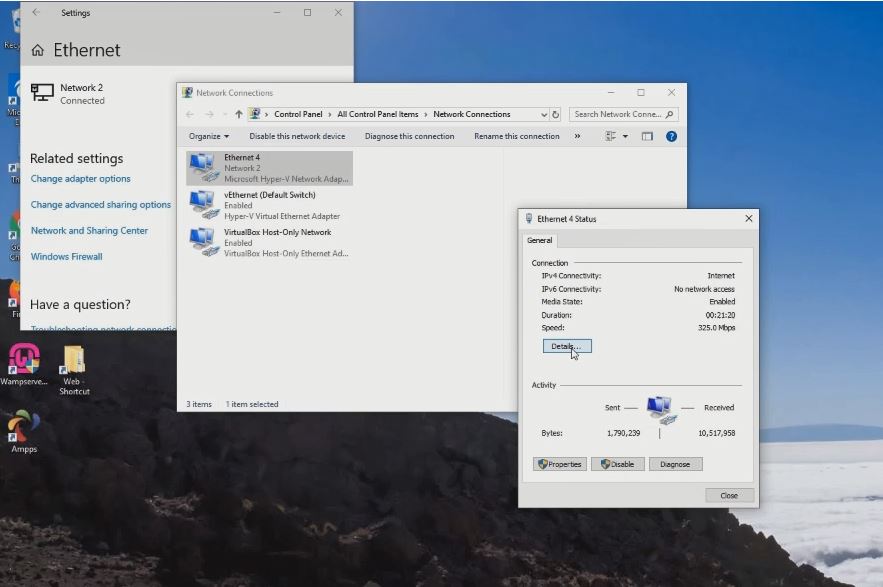This screenshot has height=587, width=883.
Task: Click the Search Network Connections field
Action: click(618, 114)
